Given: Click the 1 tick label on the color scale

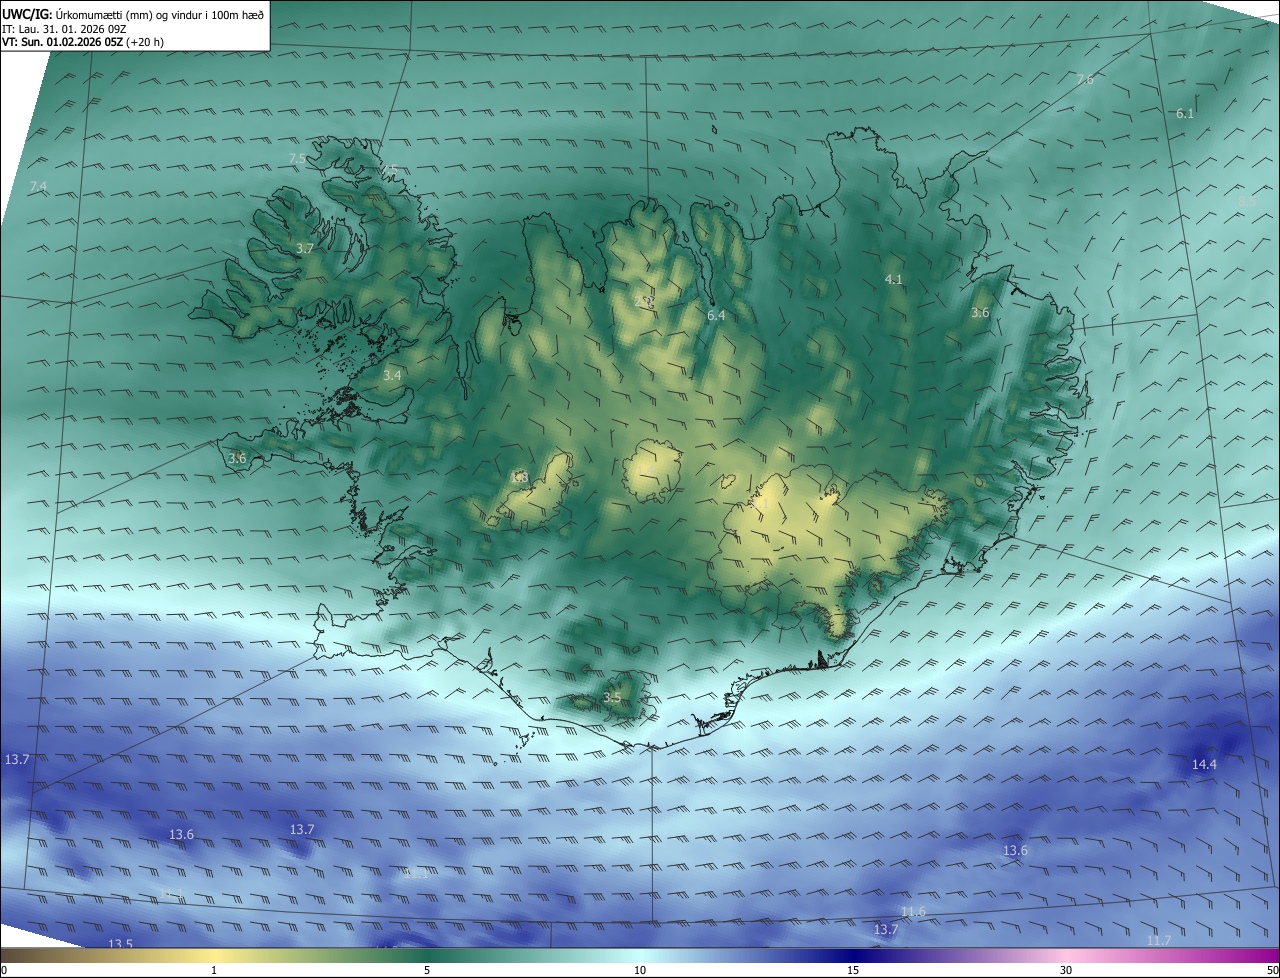Looking at the screenshot, I should 214,970.
